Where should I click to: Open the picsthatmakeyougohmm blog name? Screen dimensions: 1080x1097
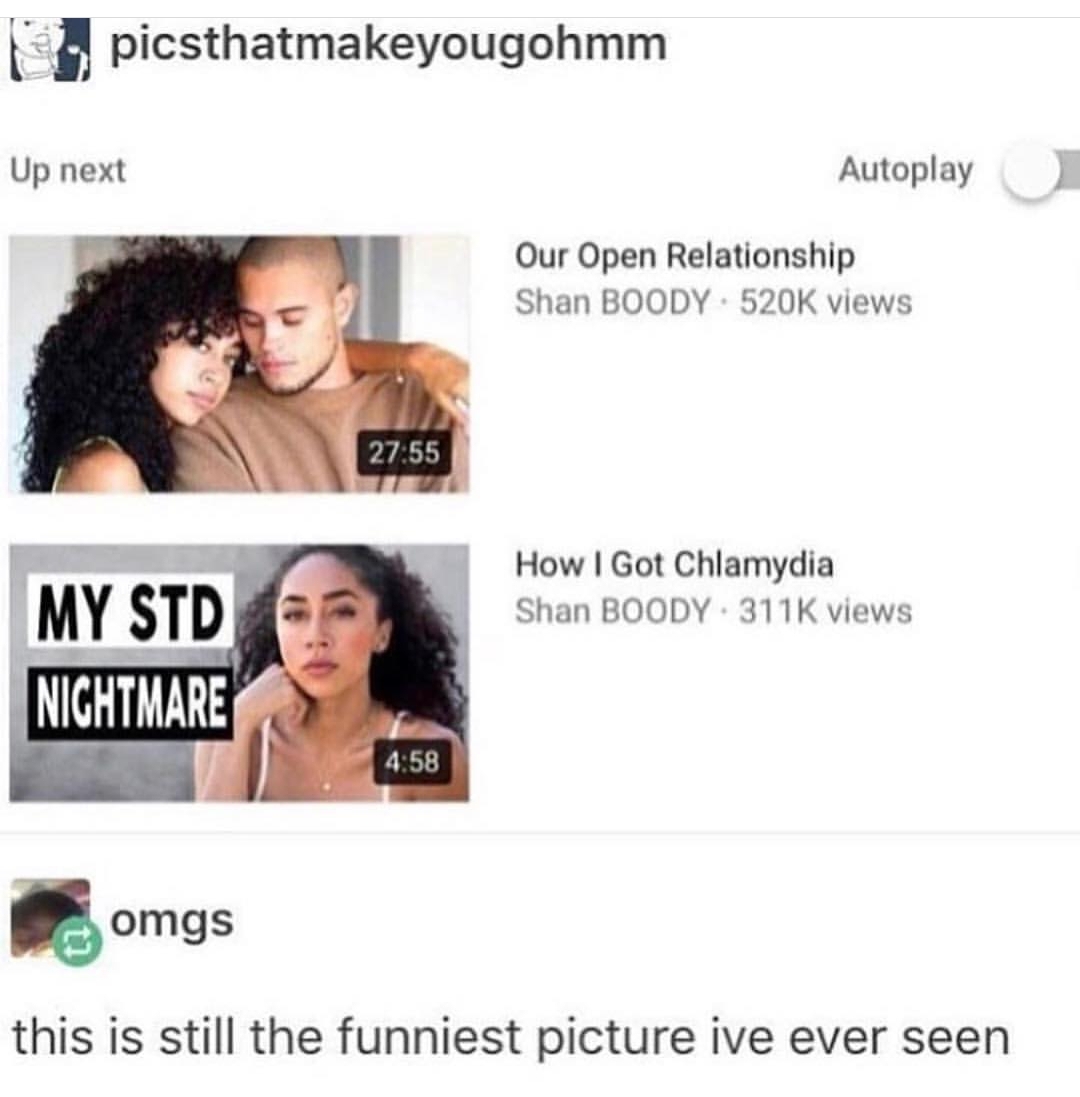coord(388,45)
